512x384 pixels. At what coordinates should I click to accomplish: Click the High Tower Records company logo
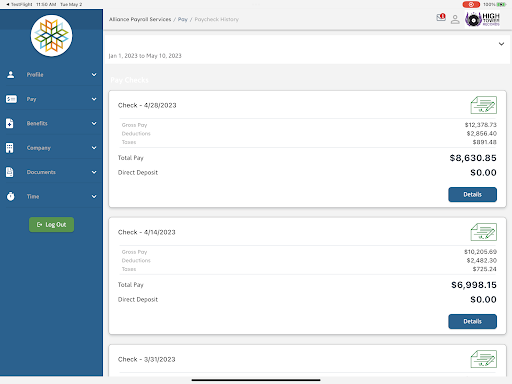click(482, 19)
